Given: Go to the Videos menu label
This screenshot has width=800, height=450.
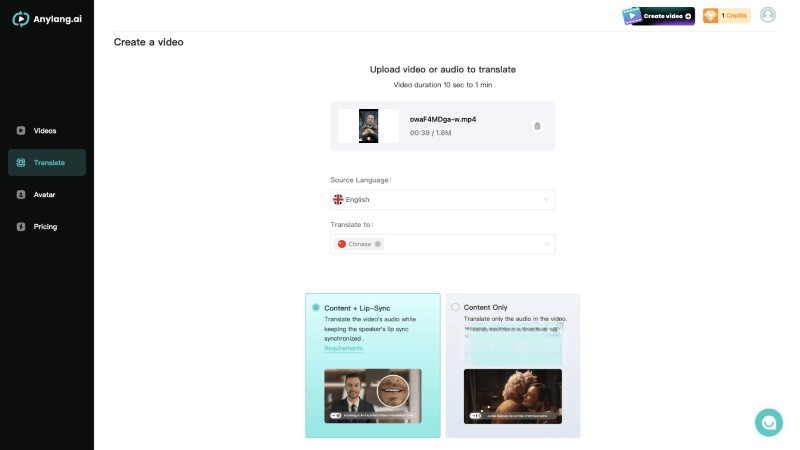Looking at the screenshot, I should tap(45, 131).
